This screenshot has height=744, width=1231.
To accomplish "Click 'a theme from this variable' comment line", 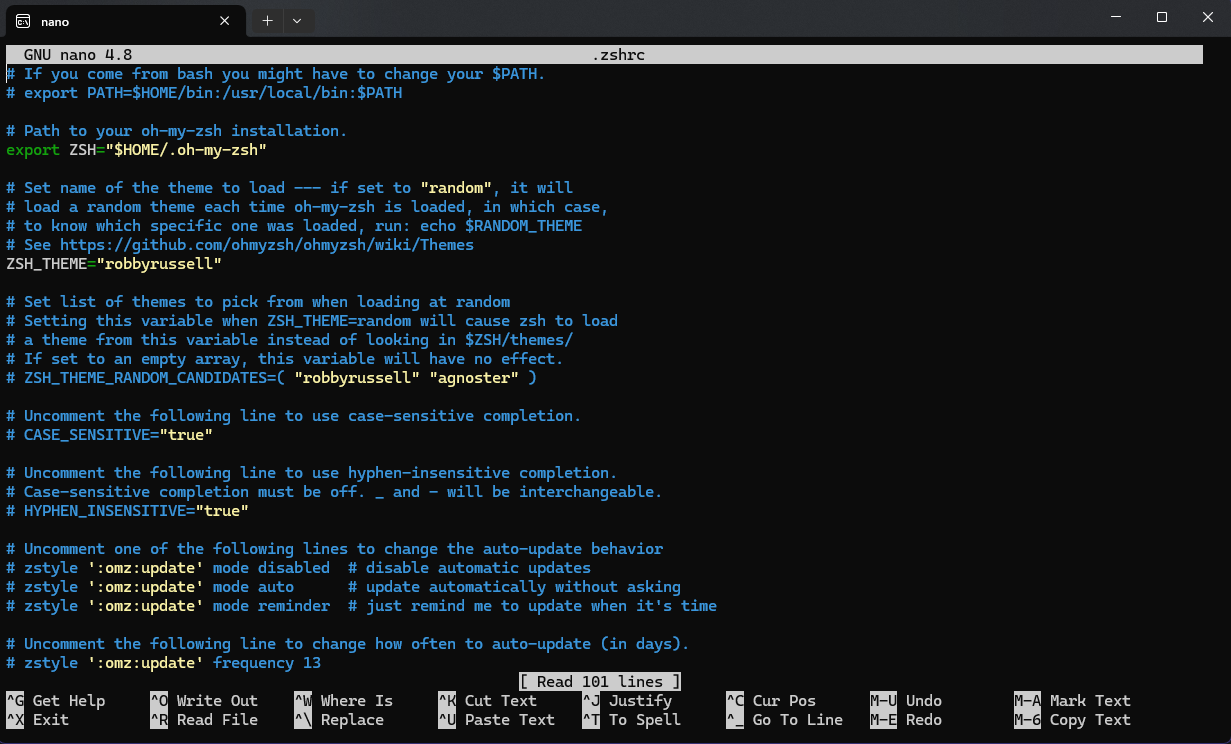I will tap(289, 340).
